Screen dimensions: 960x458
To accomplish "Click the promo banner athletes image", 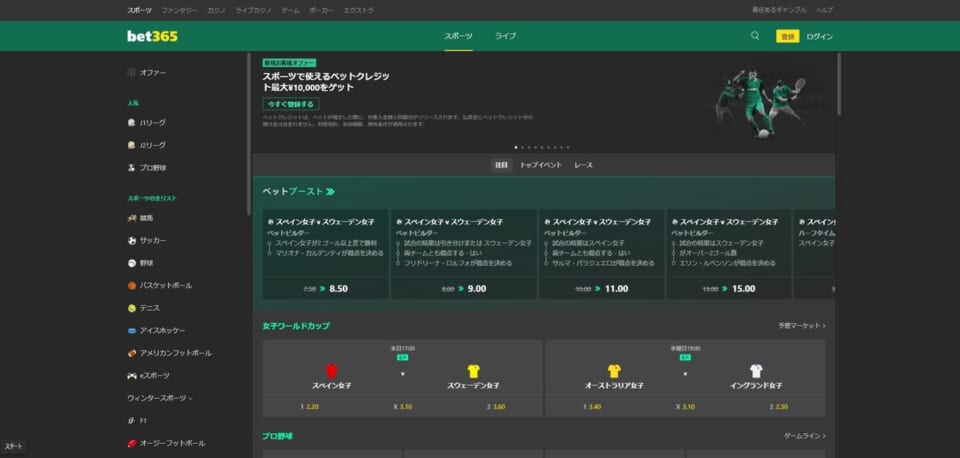I will (x=760, y=102).
